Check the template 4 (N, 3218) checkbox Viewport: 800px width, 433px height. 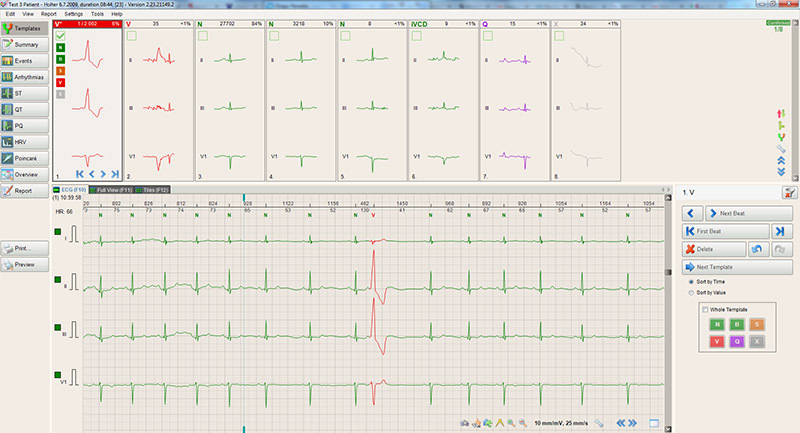tap(274, 36)
